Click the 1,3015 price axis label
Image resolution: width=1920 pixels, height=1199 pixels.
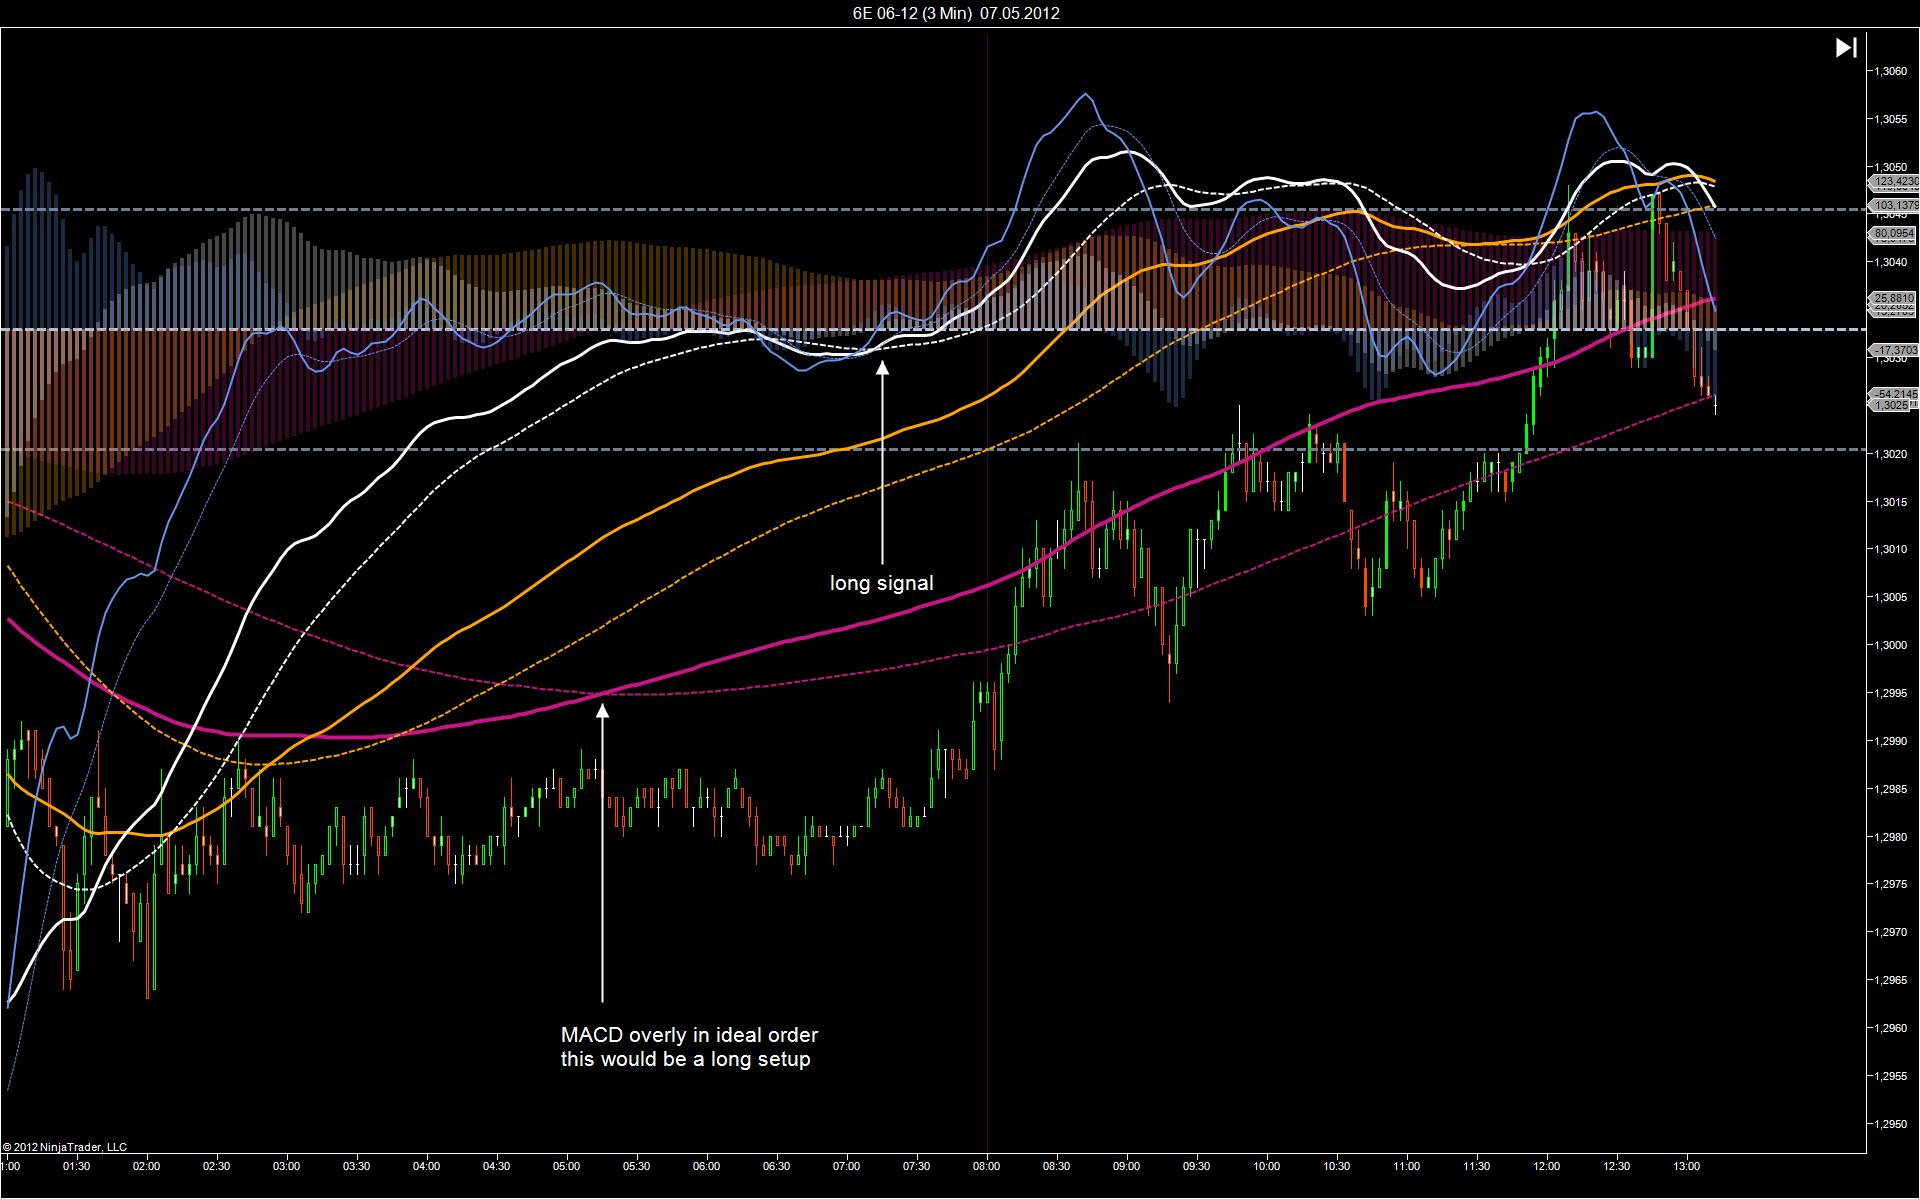click(x=1890, y=502)
